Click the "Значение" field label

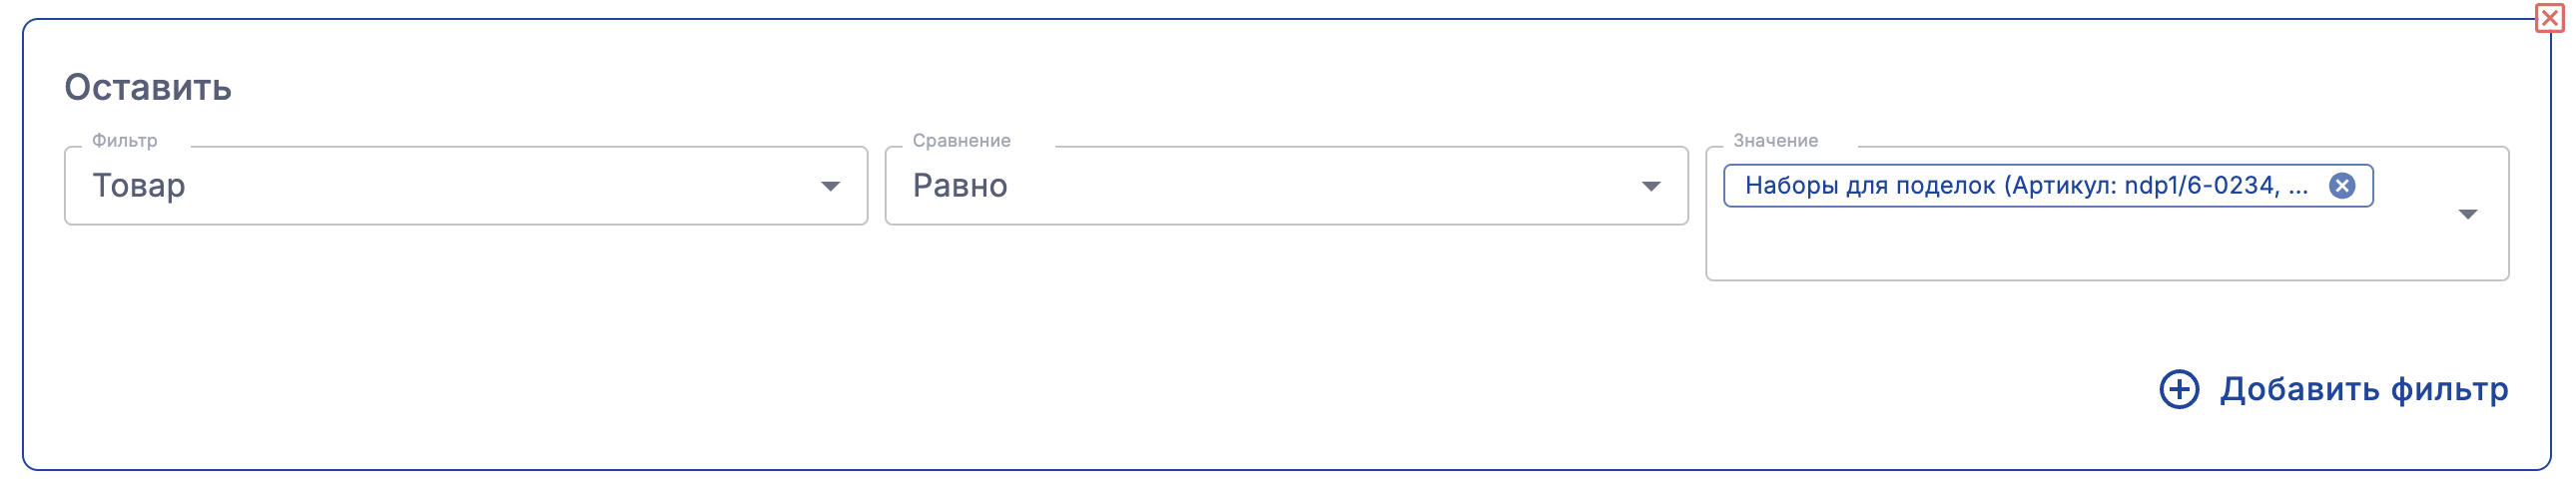(x=1775, y=141)
